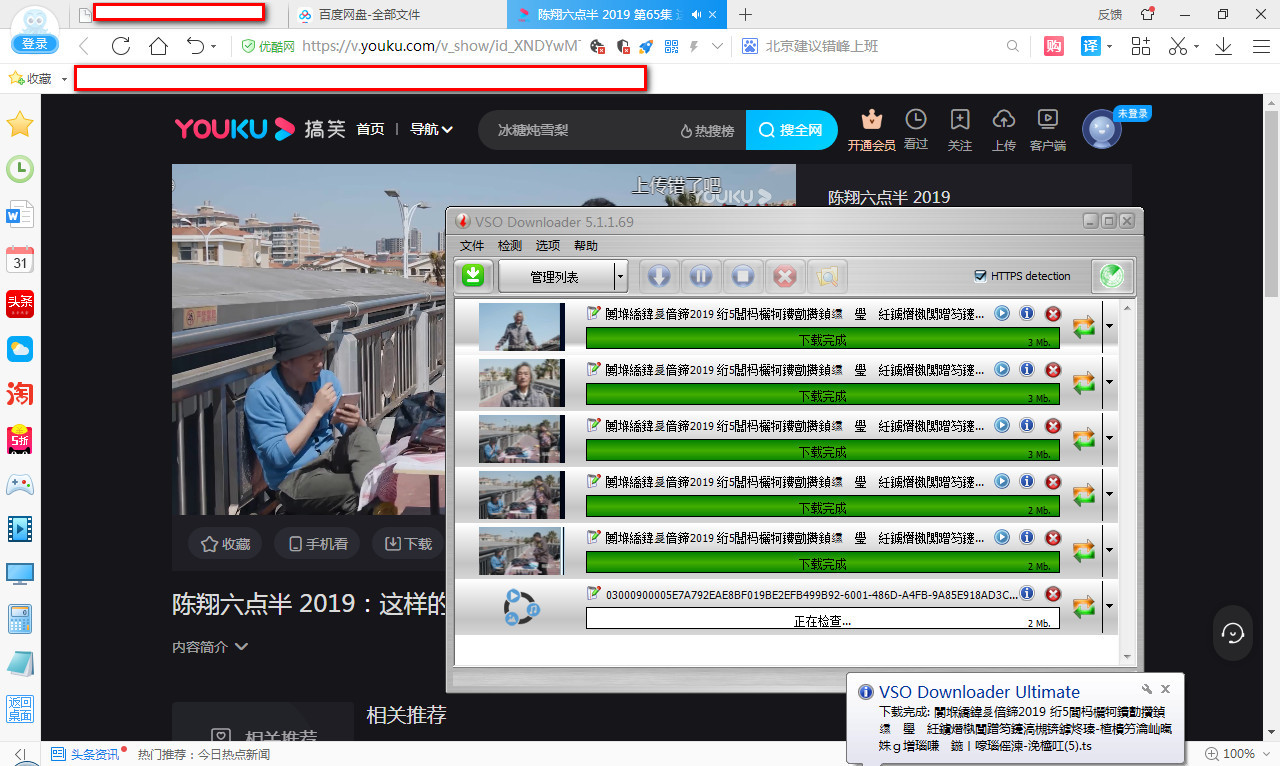Click the 正在检查 progress bar

pos(822,619)
